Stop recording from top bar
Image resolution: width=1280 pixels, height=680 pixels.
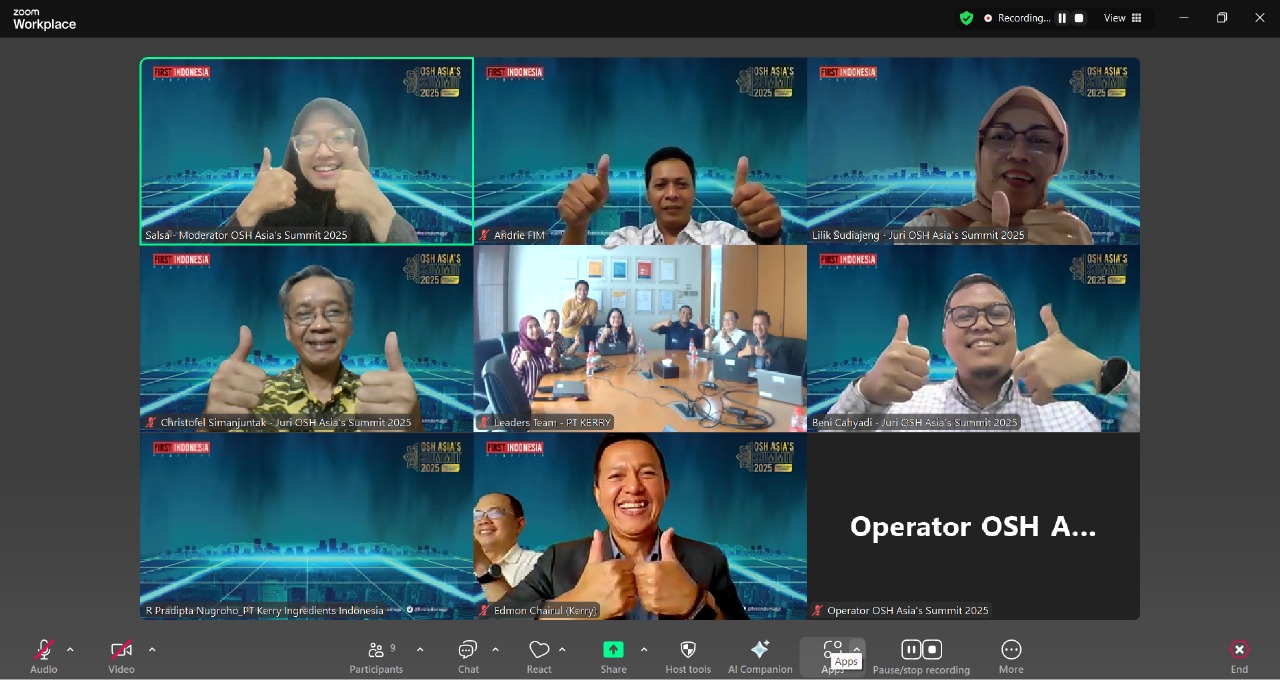(x=1079, y=18)
